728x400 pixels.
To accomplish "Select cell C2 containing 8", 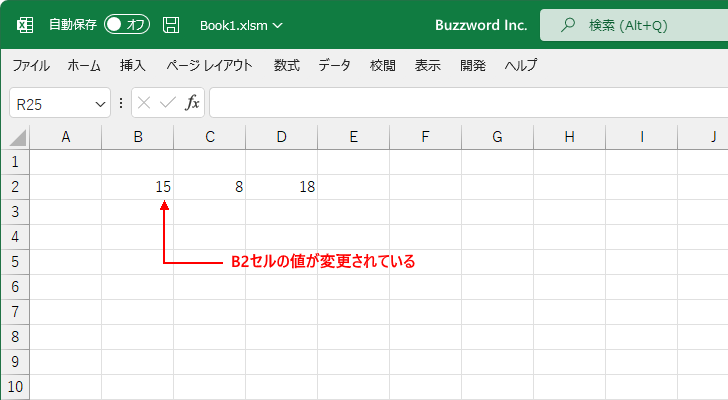I will pyautogui.click(x=210, y=187).
